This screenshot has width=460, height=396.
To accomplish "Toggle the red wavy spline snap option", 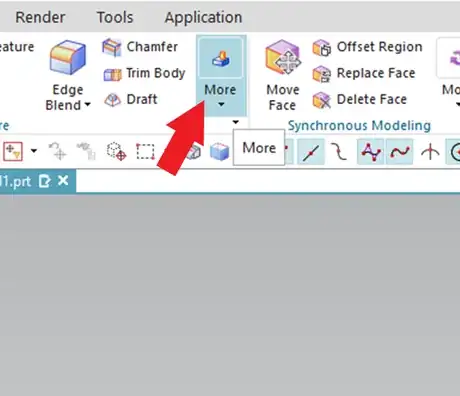I will [400, 152].
